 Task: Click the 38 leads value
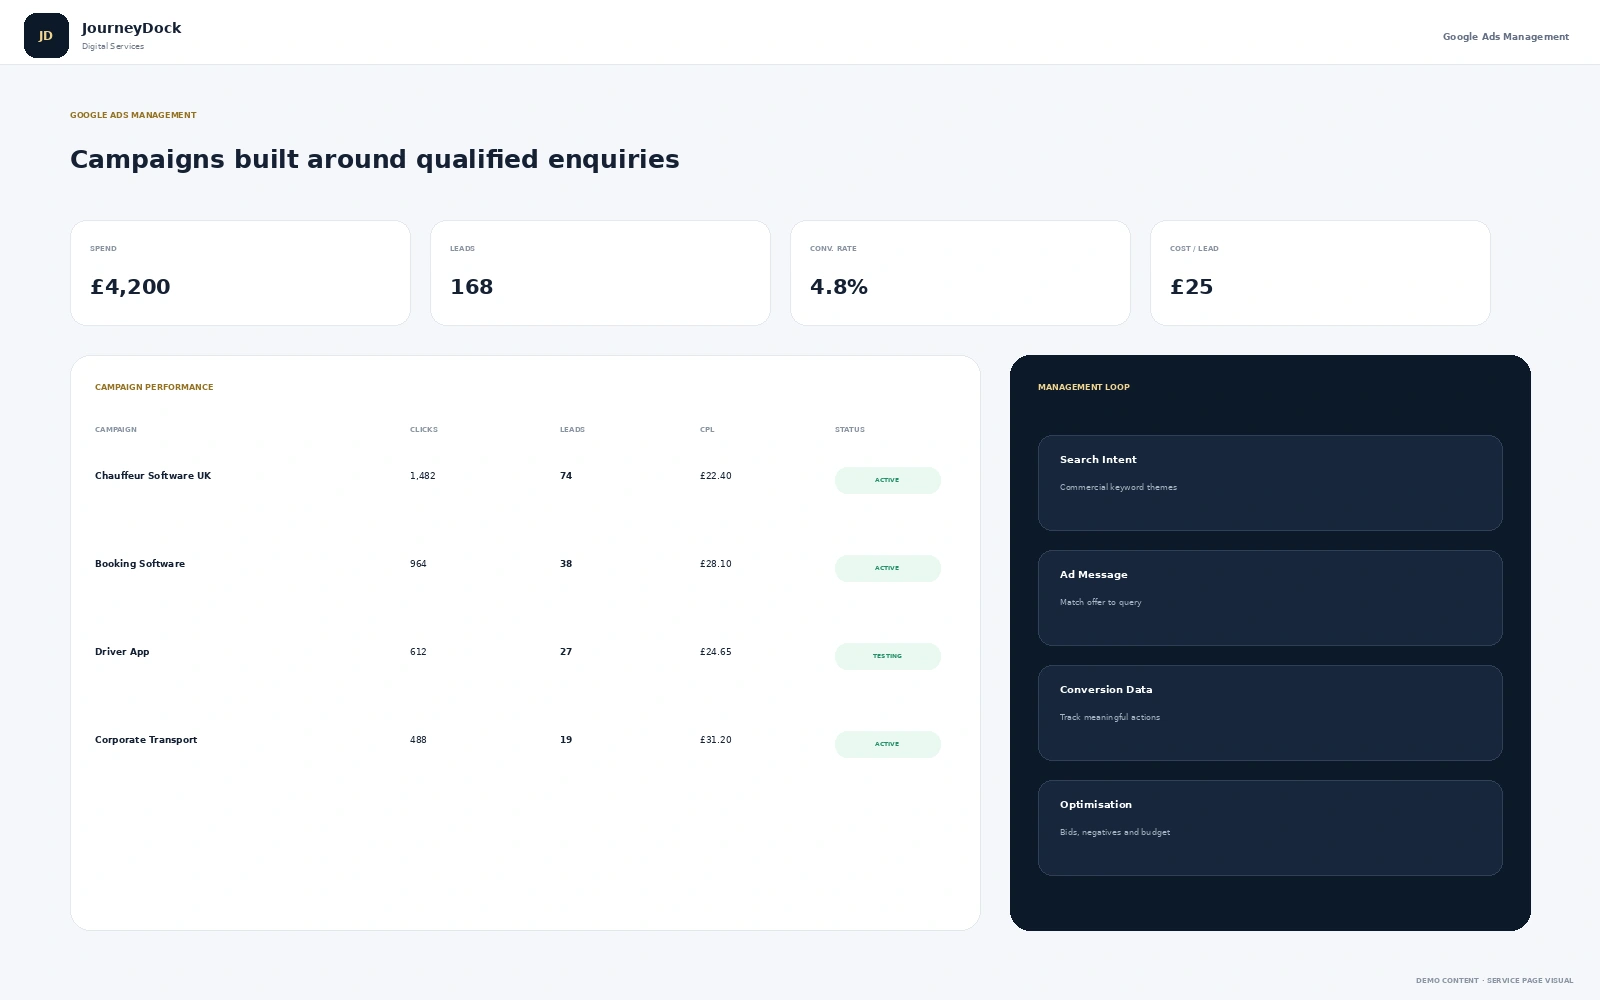[x=566, y=564]
